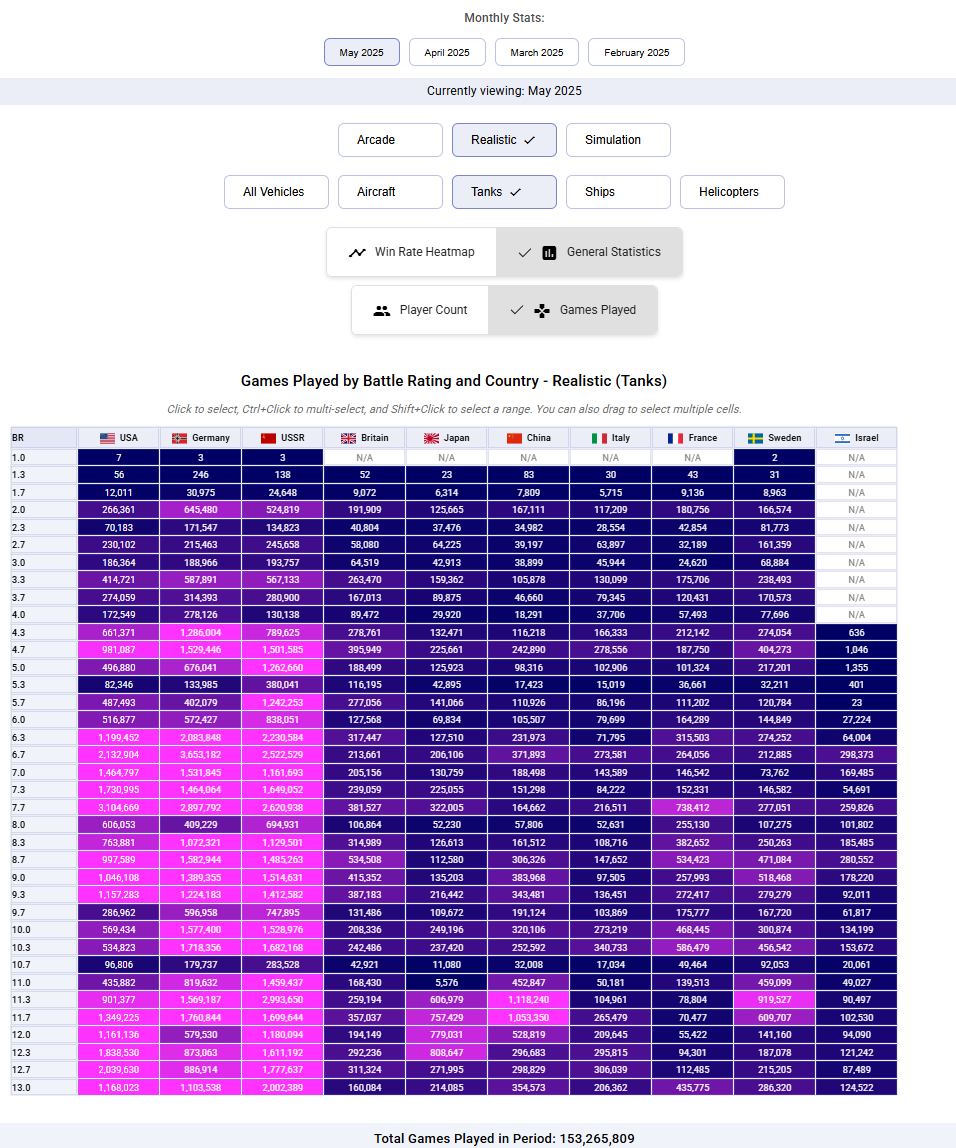Select China cell showing 1,118,240

click(529, 1000)
